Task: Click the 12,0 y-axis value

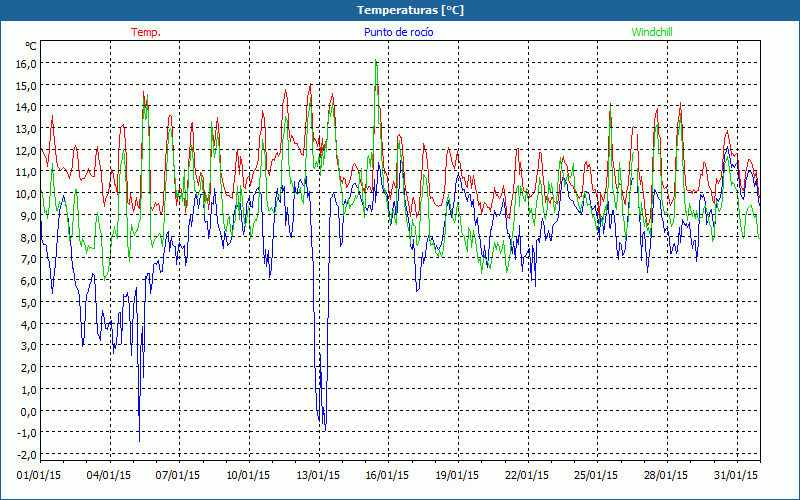Action: pyautogui.click(x=27, y=151)
